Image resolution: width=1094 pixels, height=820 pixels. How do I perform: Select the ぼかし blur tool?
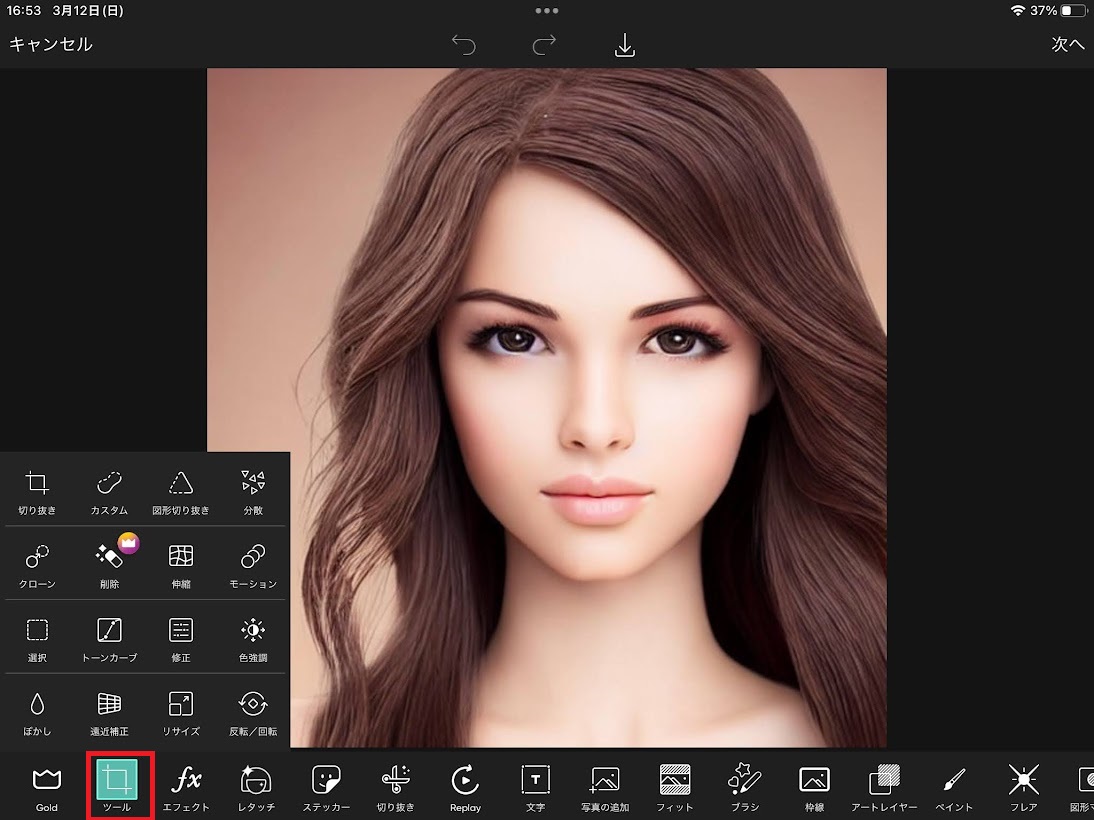coord(37,711)
